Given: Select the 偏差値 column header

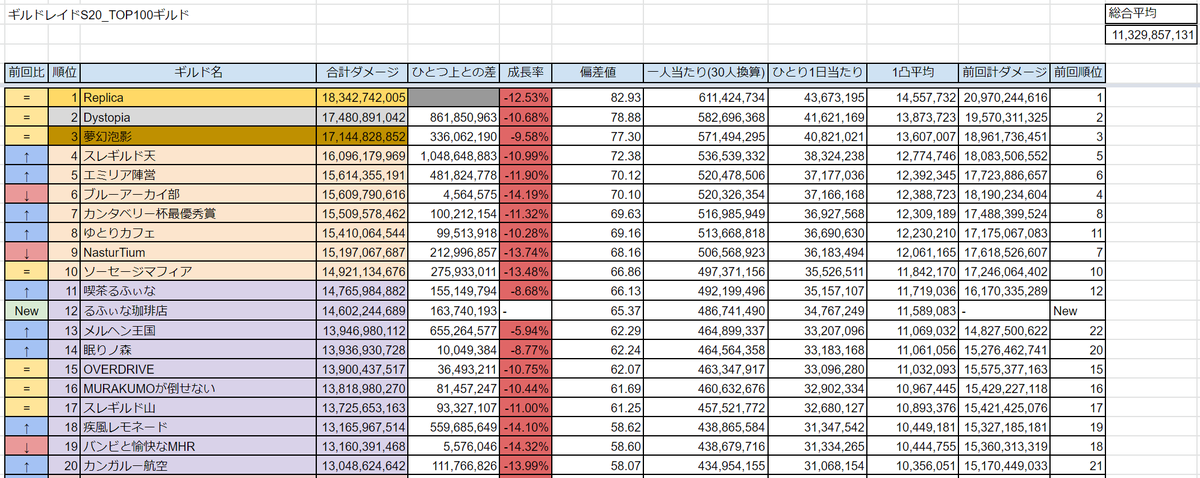Looking at the screenshot, I should (x=599, y=73).
